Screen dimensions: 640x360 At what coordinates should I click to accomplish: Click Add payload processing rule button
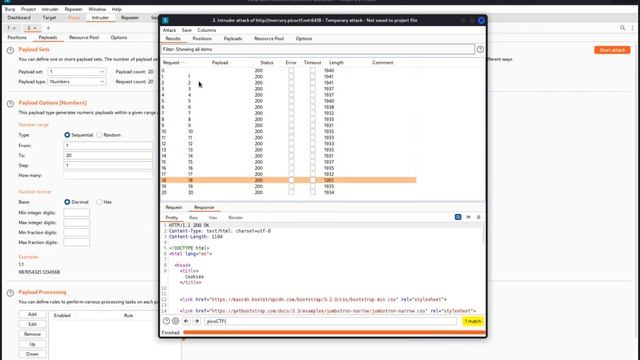(32, 314)
